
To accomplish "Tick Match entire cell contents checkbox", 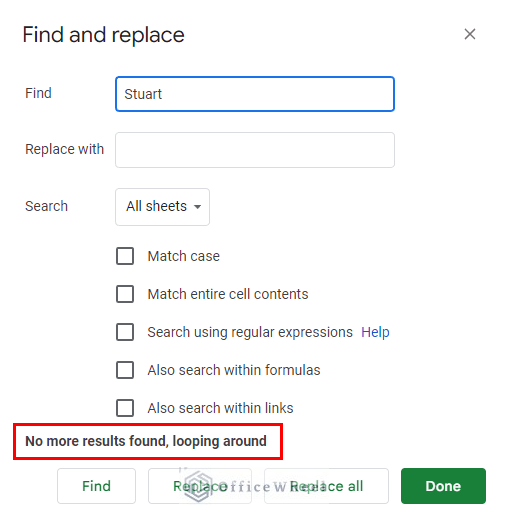I will [125, 294].
